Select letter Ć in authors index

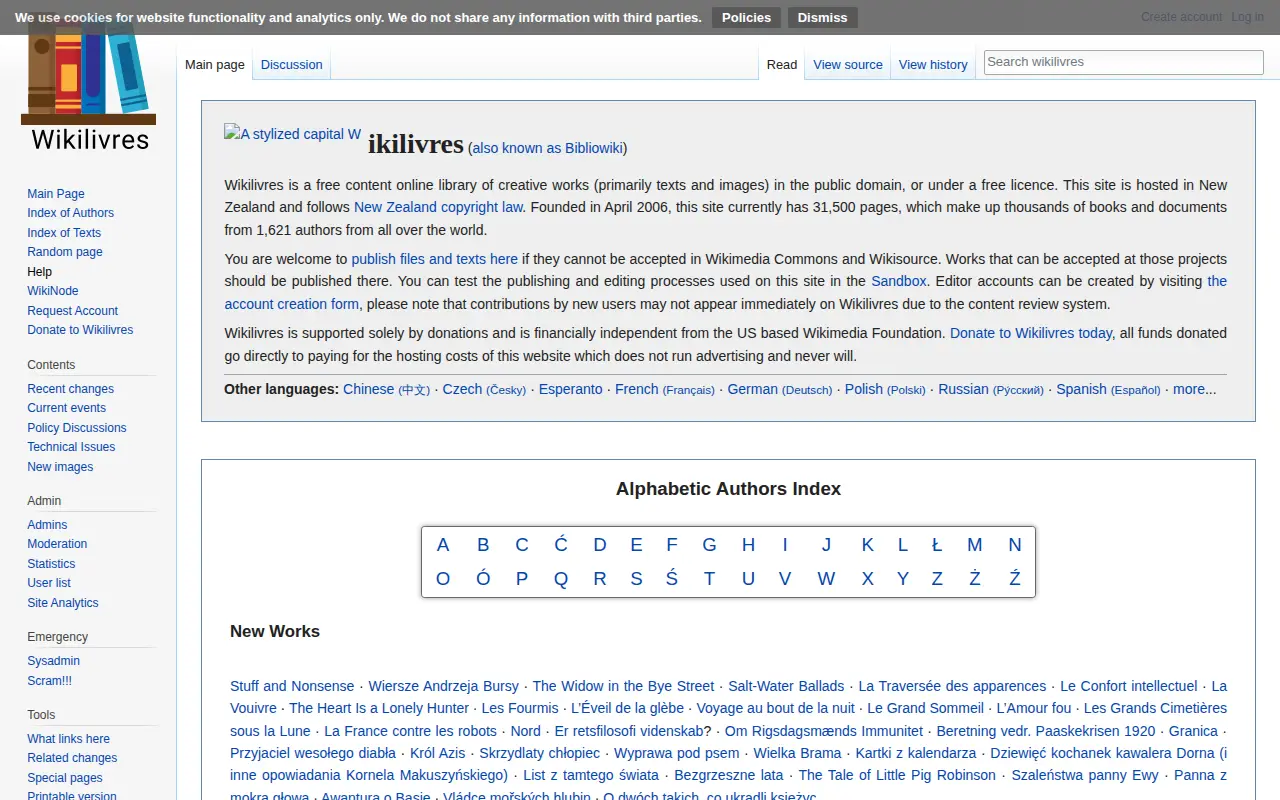[561, 545]
